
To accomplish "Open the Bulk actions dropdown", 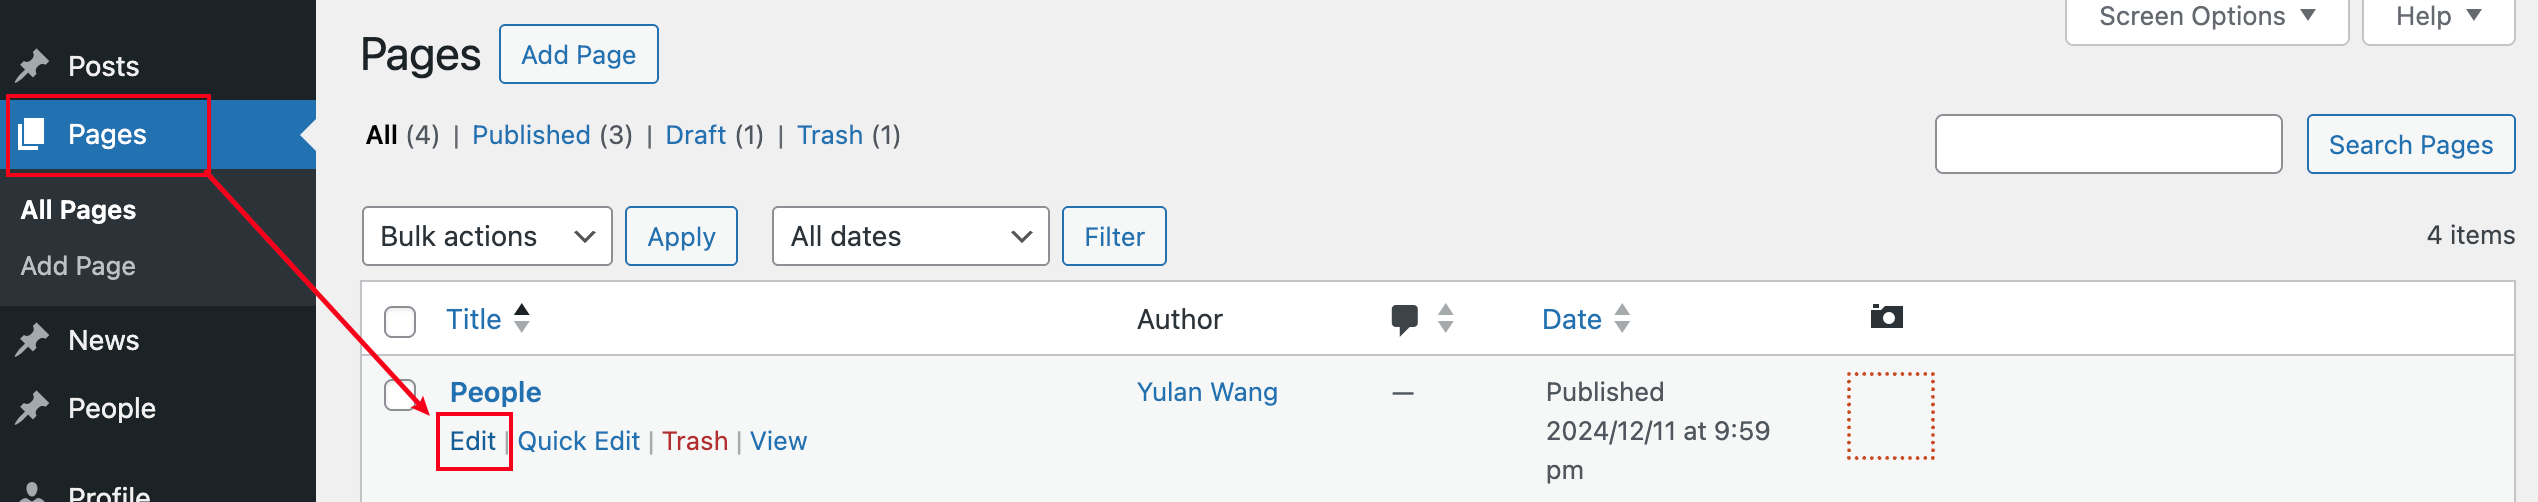I will [x=487, y=236].
